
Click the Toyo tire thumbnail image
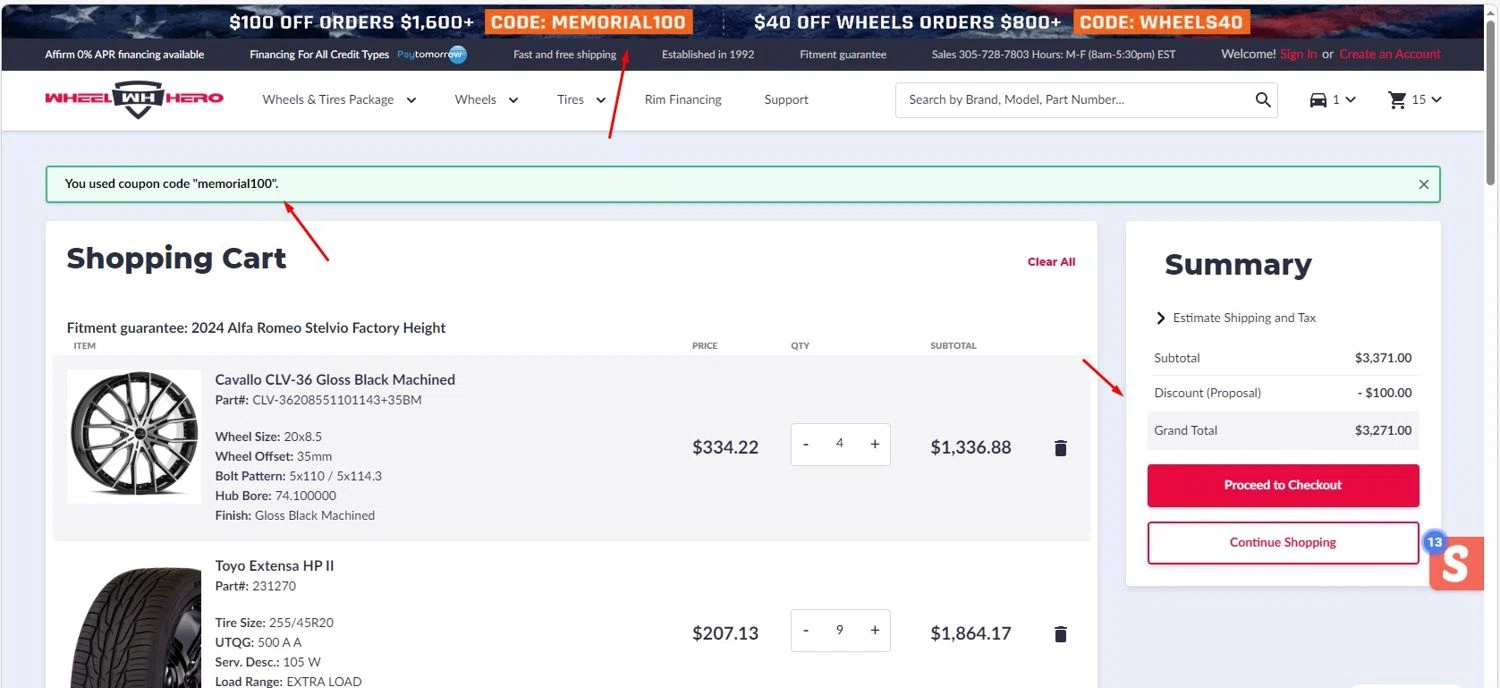click(x=134, y=628)
